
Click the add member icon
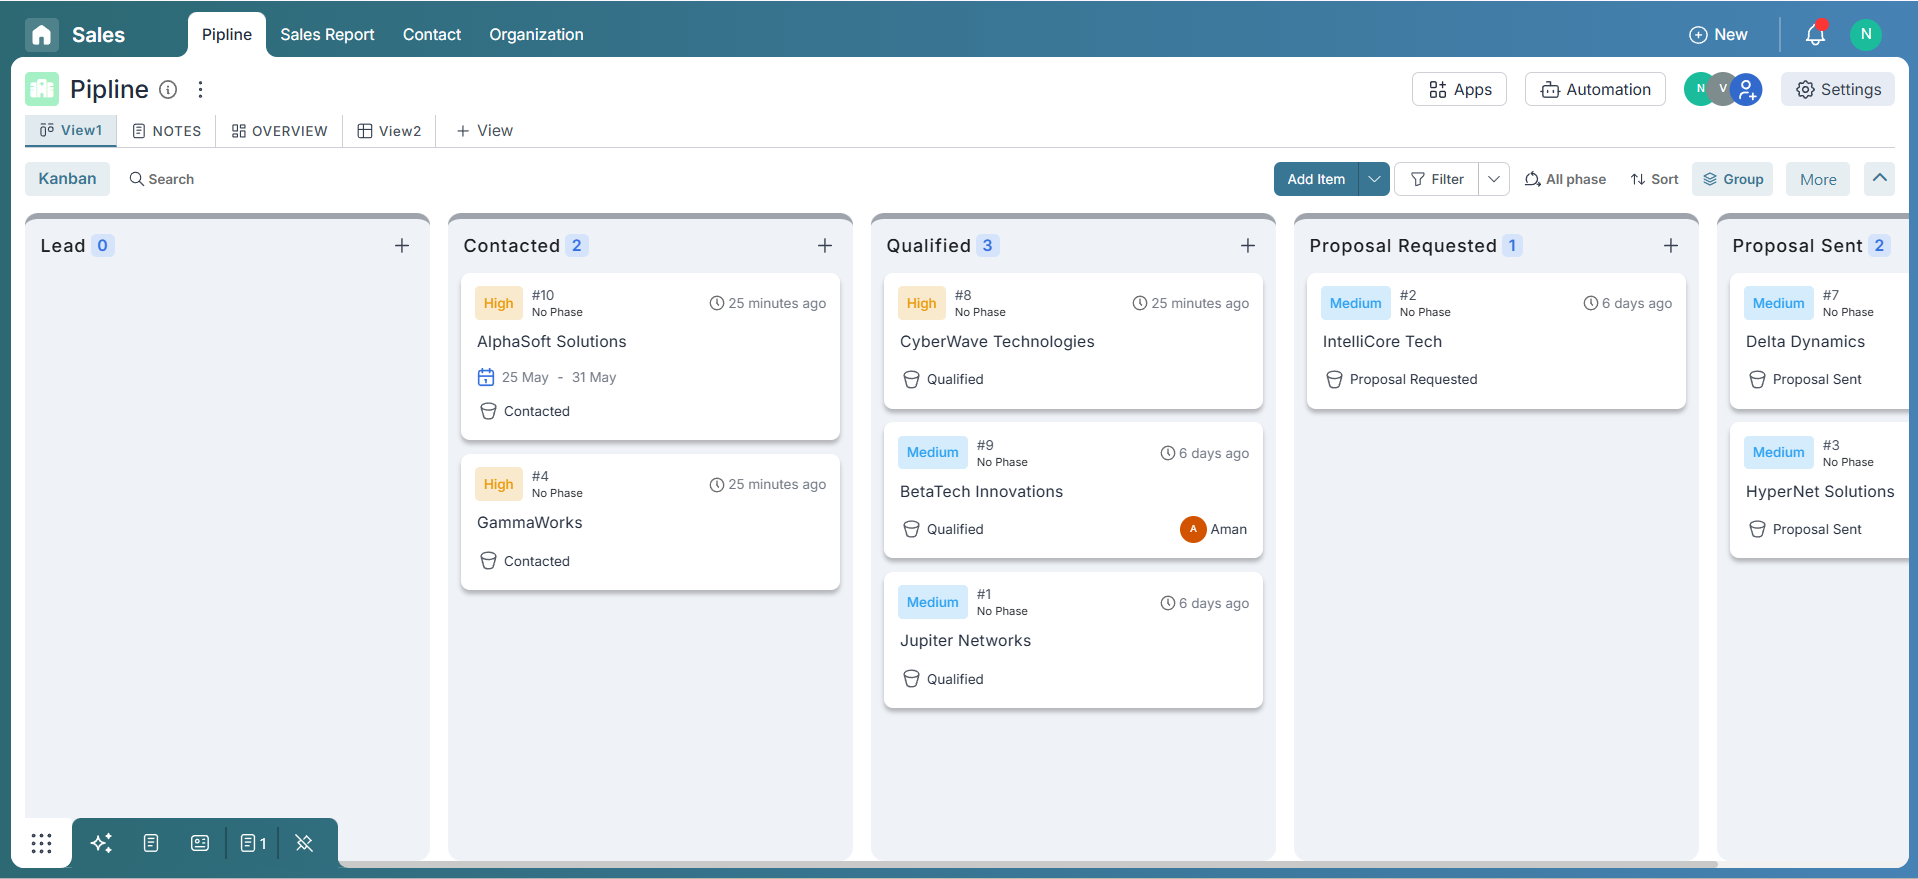click(x=1747, y=89)
